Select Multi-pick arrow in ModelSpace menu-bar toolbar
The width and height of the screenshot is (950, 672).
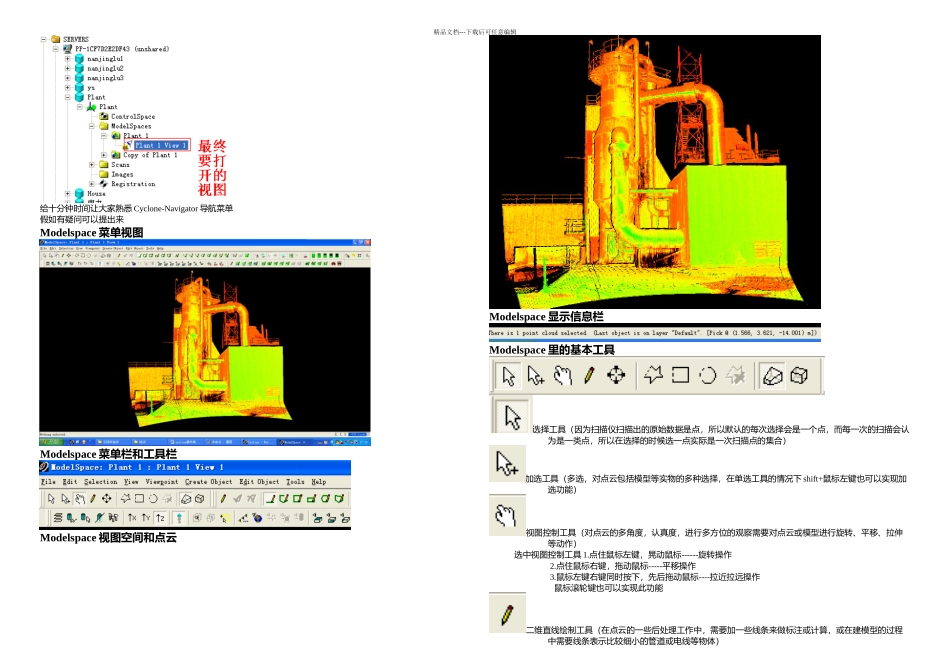[x=65, y=499]
